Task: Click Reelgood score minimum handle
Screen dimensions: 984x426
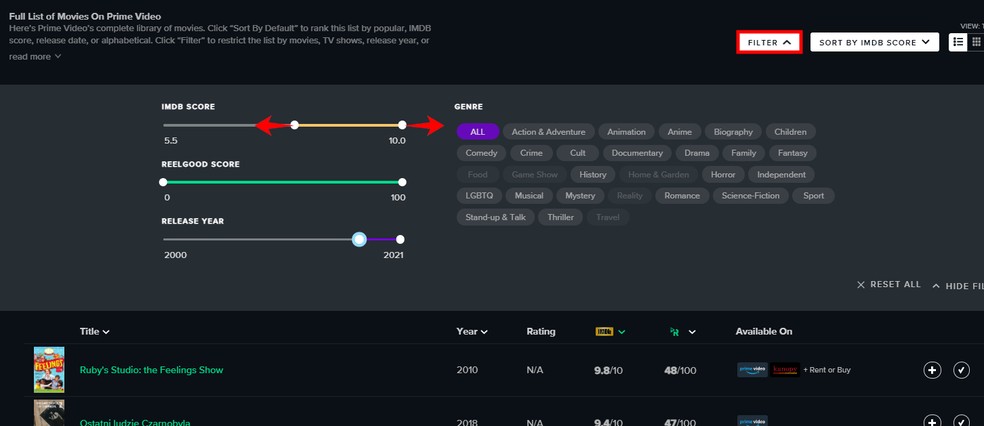Action: (163, 182)
